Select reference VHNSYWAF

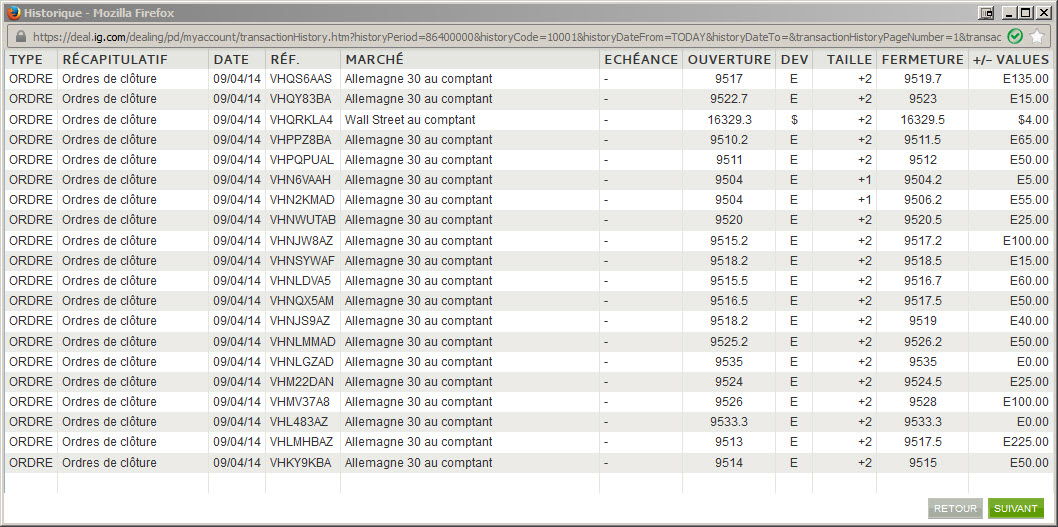tap(302, 261)
